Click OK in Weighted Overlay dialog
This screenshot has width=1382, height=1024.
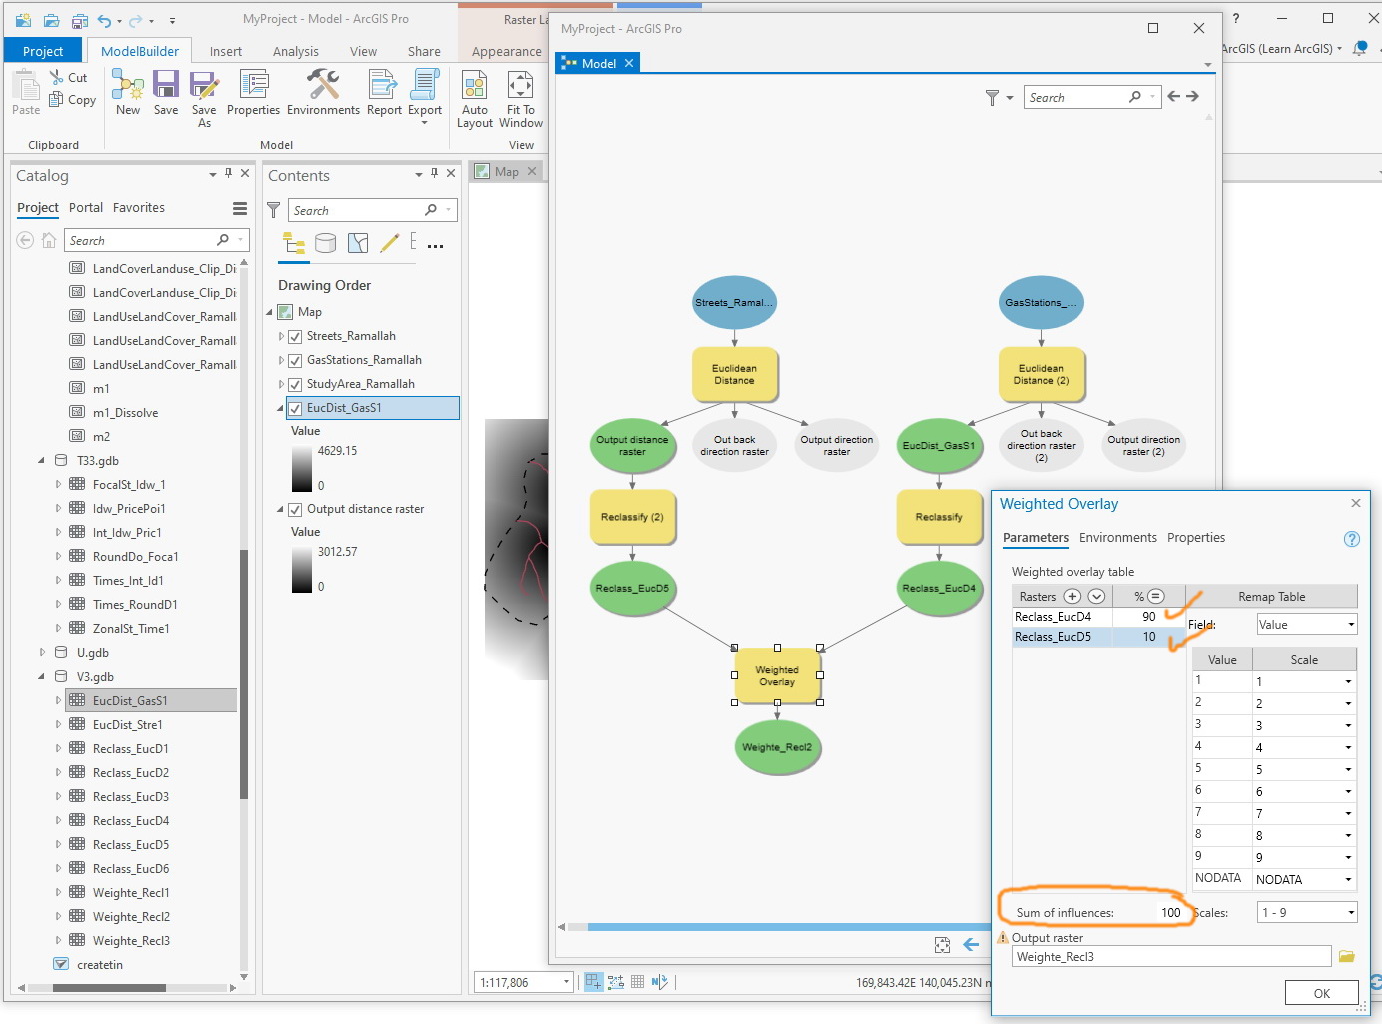[1322, 993]
